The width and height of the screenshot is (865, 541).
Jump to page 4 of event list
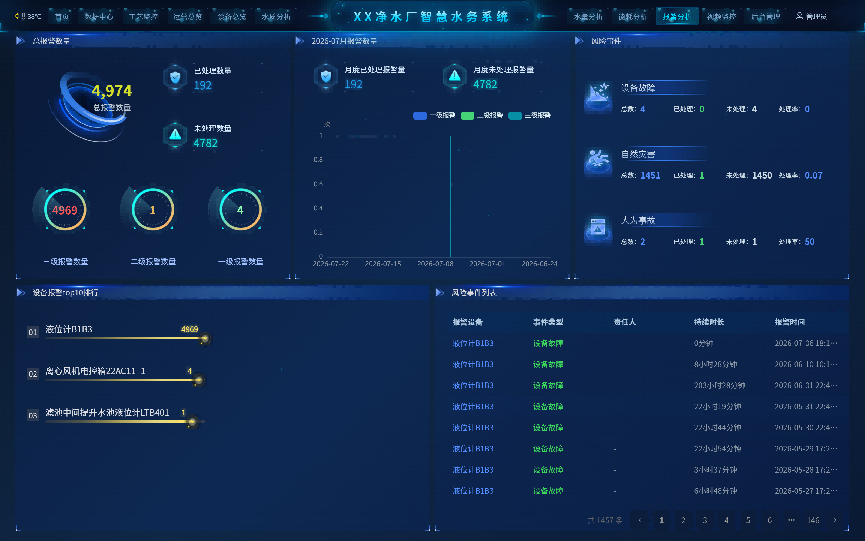[726, 520]
